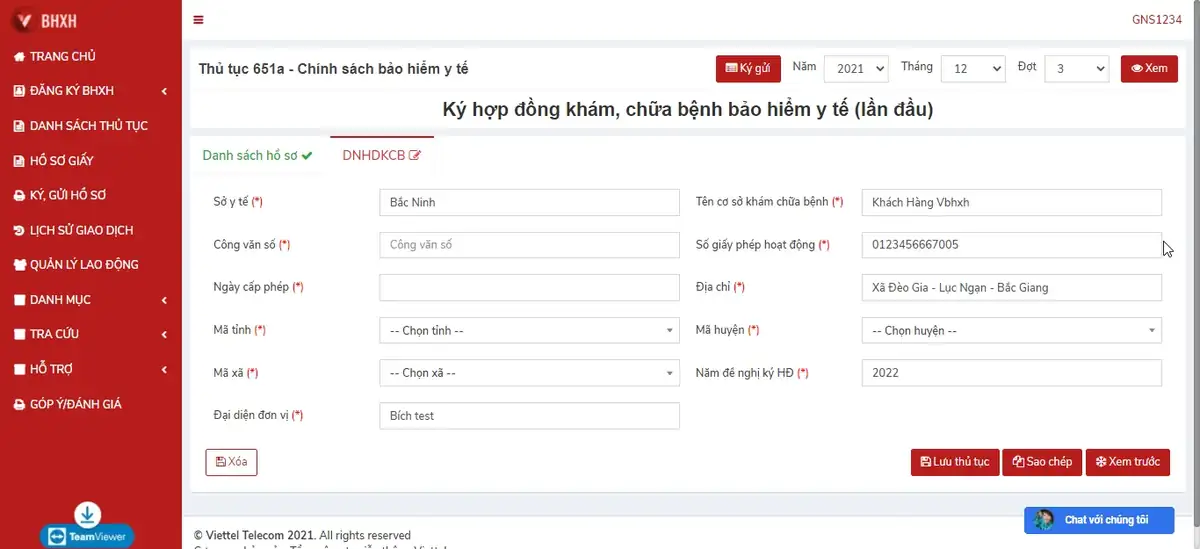Click Số giấy phép hoạt động field
This screenshot has width=1200, height=549.
pos(1011,245)
